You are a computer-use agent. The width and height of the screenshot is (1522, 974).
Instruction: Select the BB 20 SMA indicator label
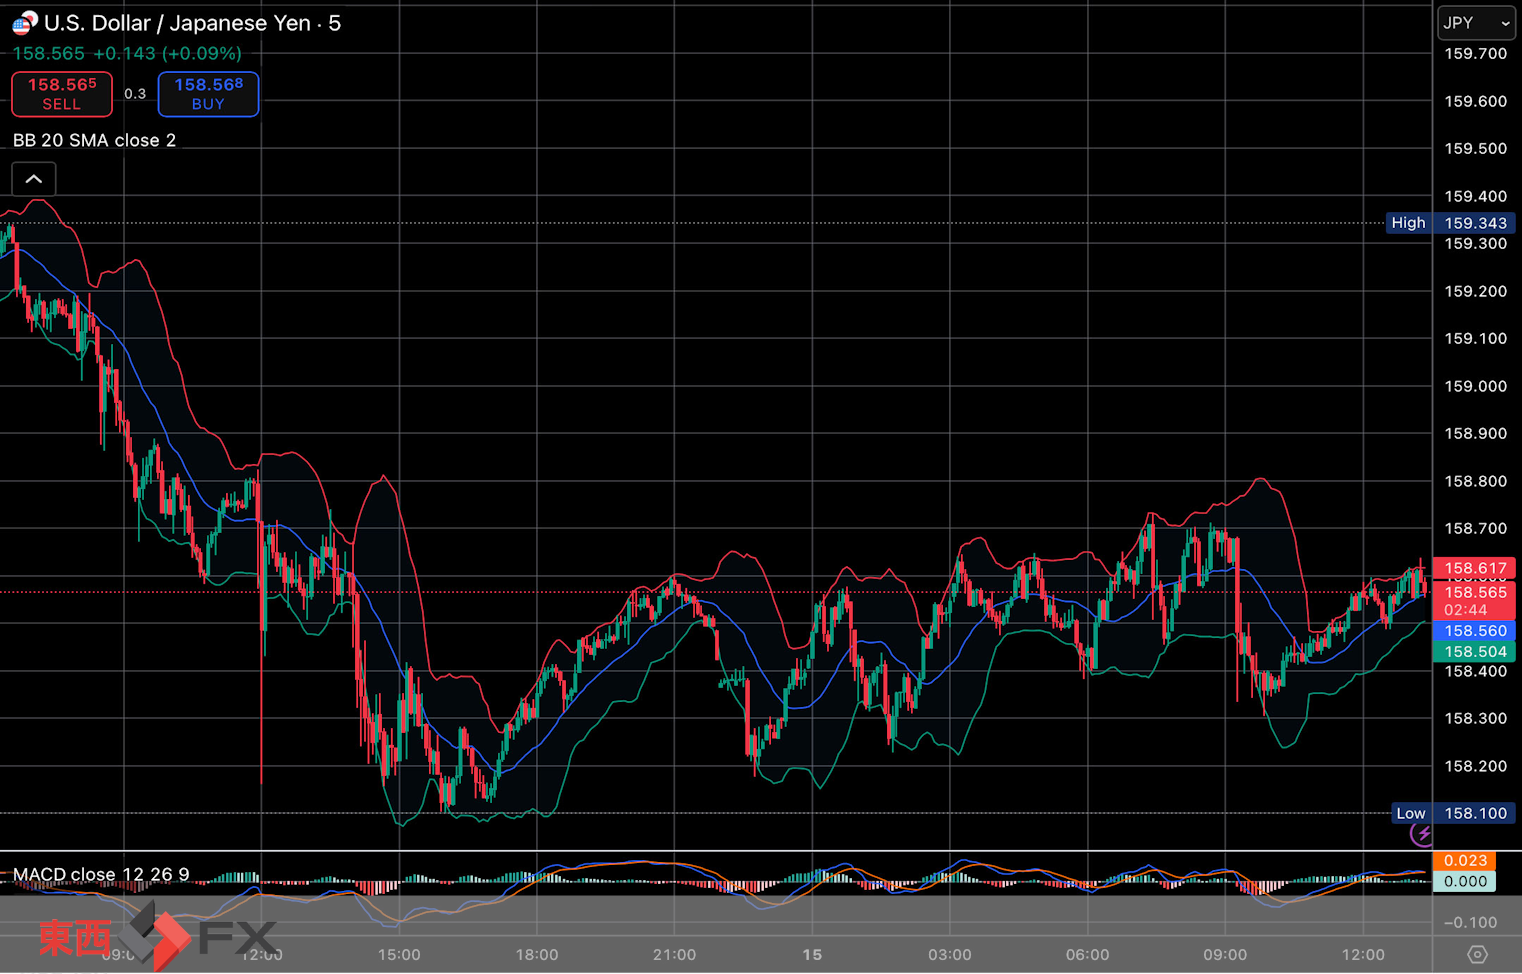pyautogui.click(x=94, y=140)
